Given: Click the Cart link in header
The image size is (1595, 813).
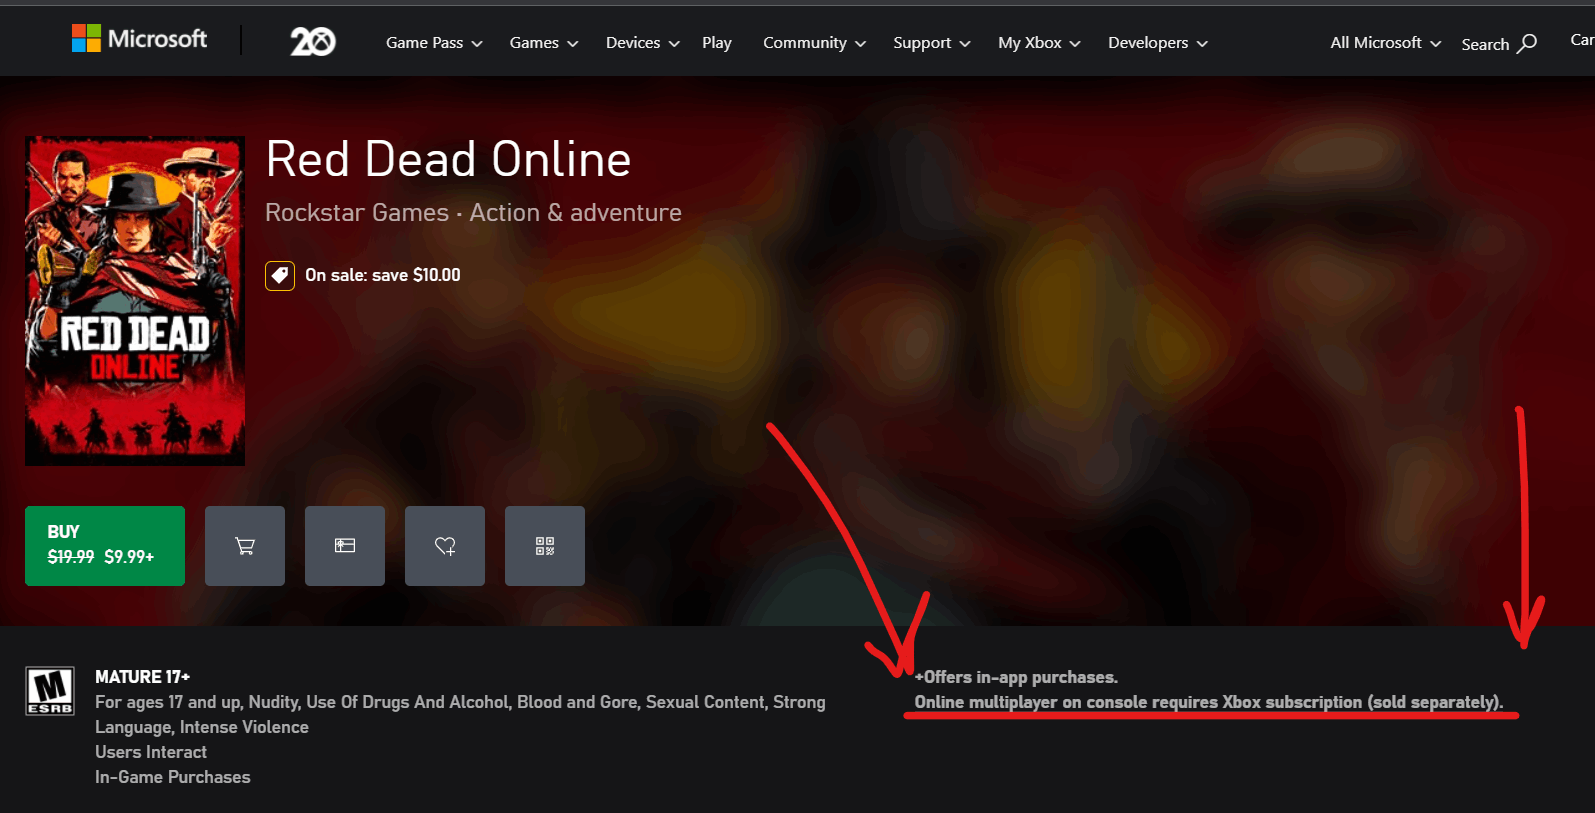Looking at the screenshot, I should point(1582,40).
